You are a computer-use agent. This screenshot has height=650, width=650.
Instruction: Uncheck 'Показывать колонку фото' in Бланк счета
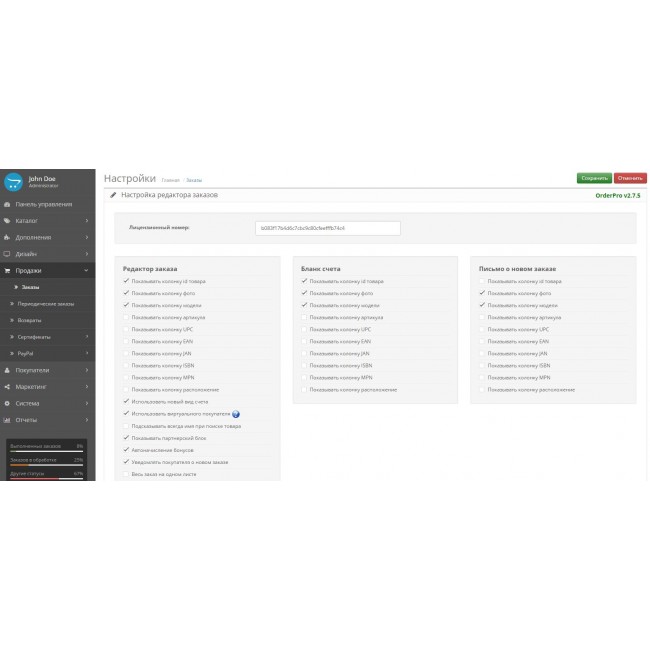click(x=305, y=293)
